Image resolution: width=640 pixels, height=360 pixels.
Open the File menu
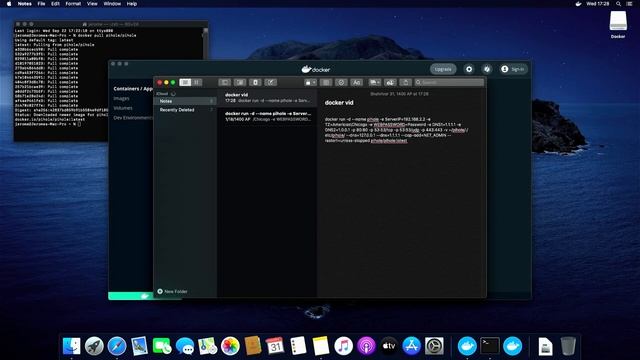pos(41,4)
